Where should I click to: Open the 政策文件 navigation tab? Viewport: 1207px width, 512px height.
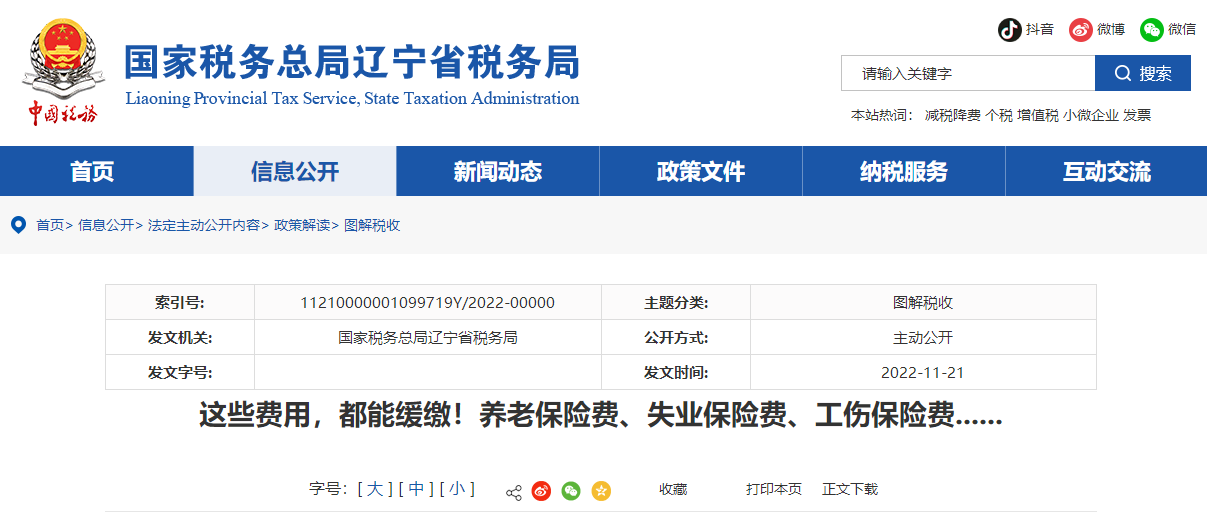[x=701, y=171]
